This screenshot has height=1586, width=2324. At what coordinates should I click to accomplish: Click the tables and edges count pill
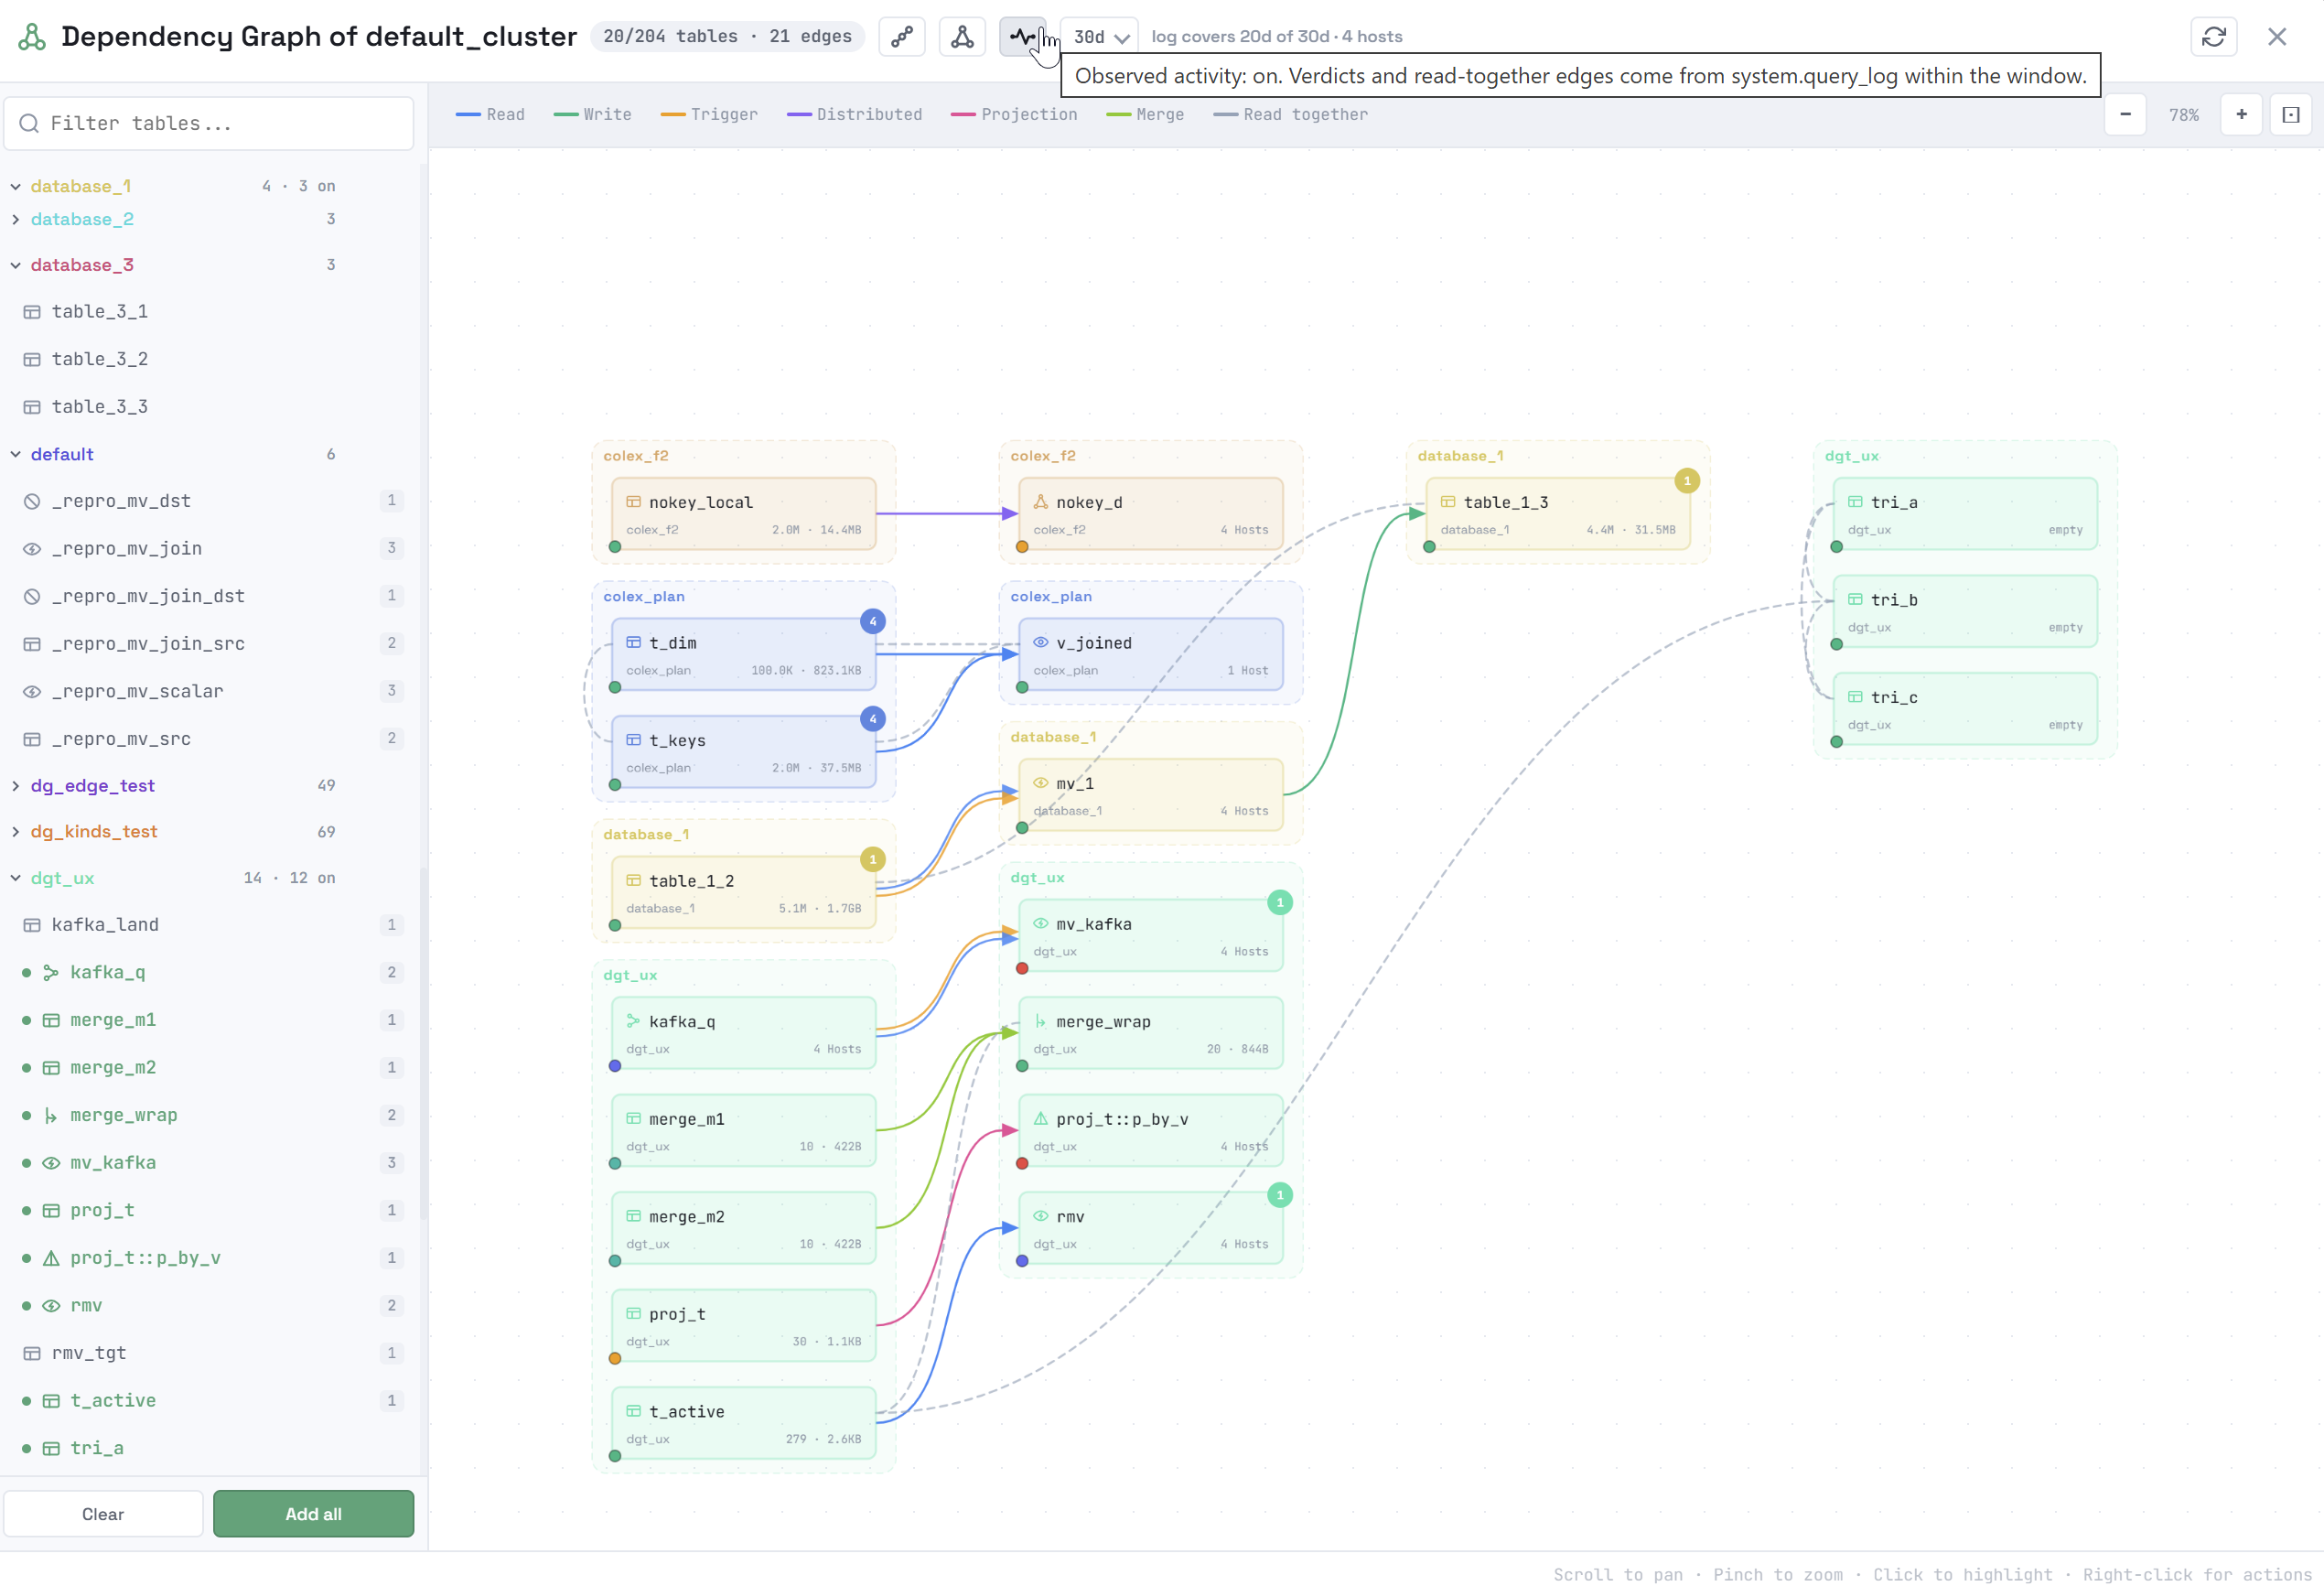pyautogui.click(x=727, y=37)
